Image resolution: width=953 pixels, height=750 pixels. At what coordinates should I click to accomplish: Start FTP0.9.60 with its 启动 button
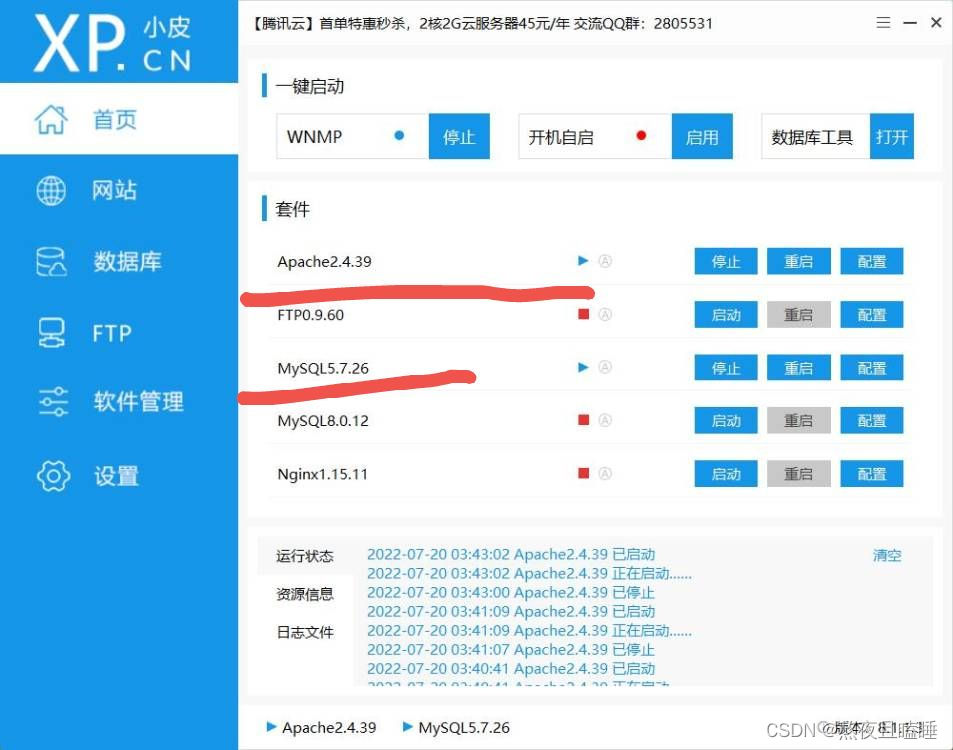pyautogui.click(x=725, y=314)
